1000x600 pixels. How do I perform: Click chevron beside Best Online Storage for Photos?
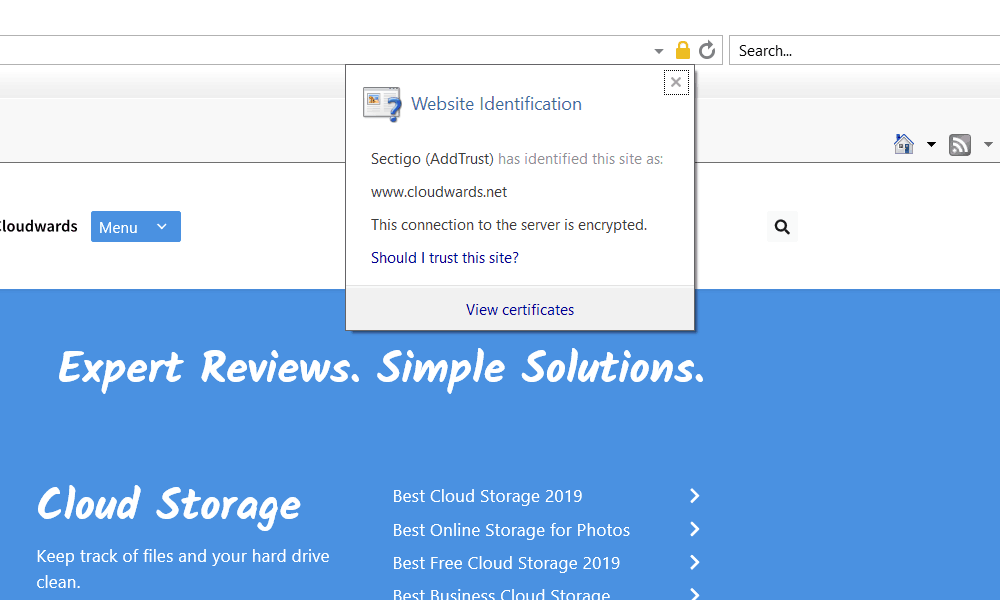(x=695, y=529)
